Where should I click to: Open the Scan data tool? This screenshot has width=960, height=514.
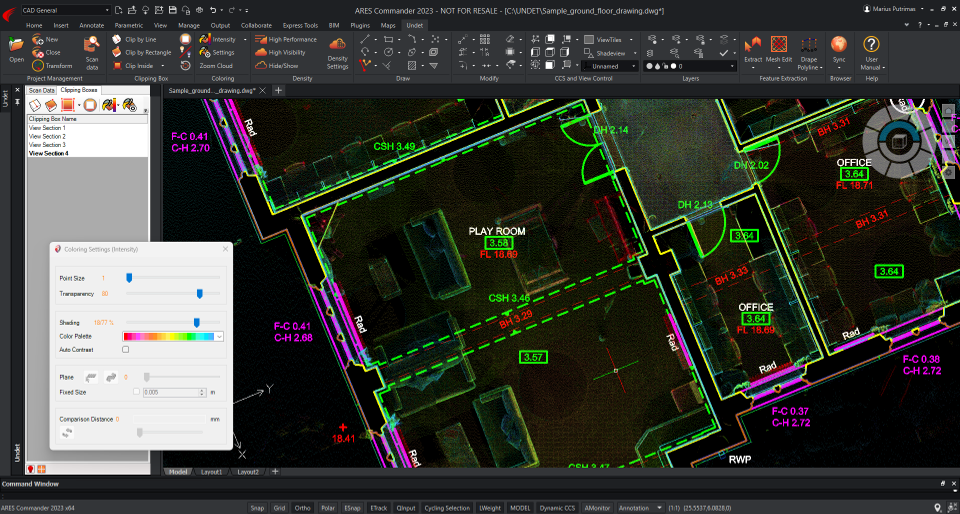(x=92, y=51)
